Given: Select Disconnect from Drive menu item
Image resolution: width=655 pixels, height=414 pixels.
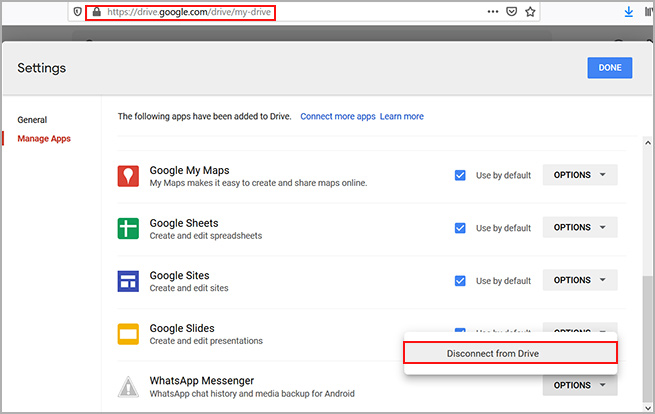Looking at the screenshot, I should (510, 352).
